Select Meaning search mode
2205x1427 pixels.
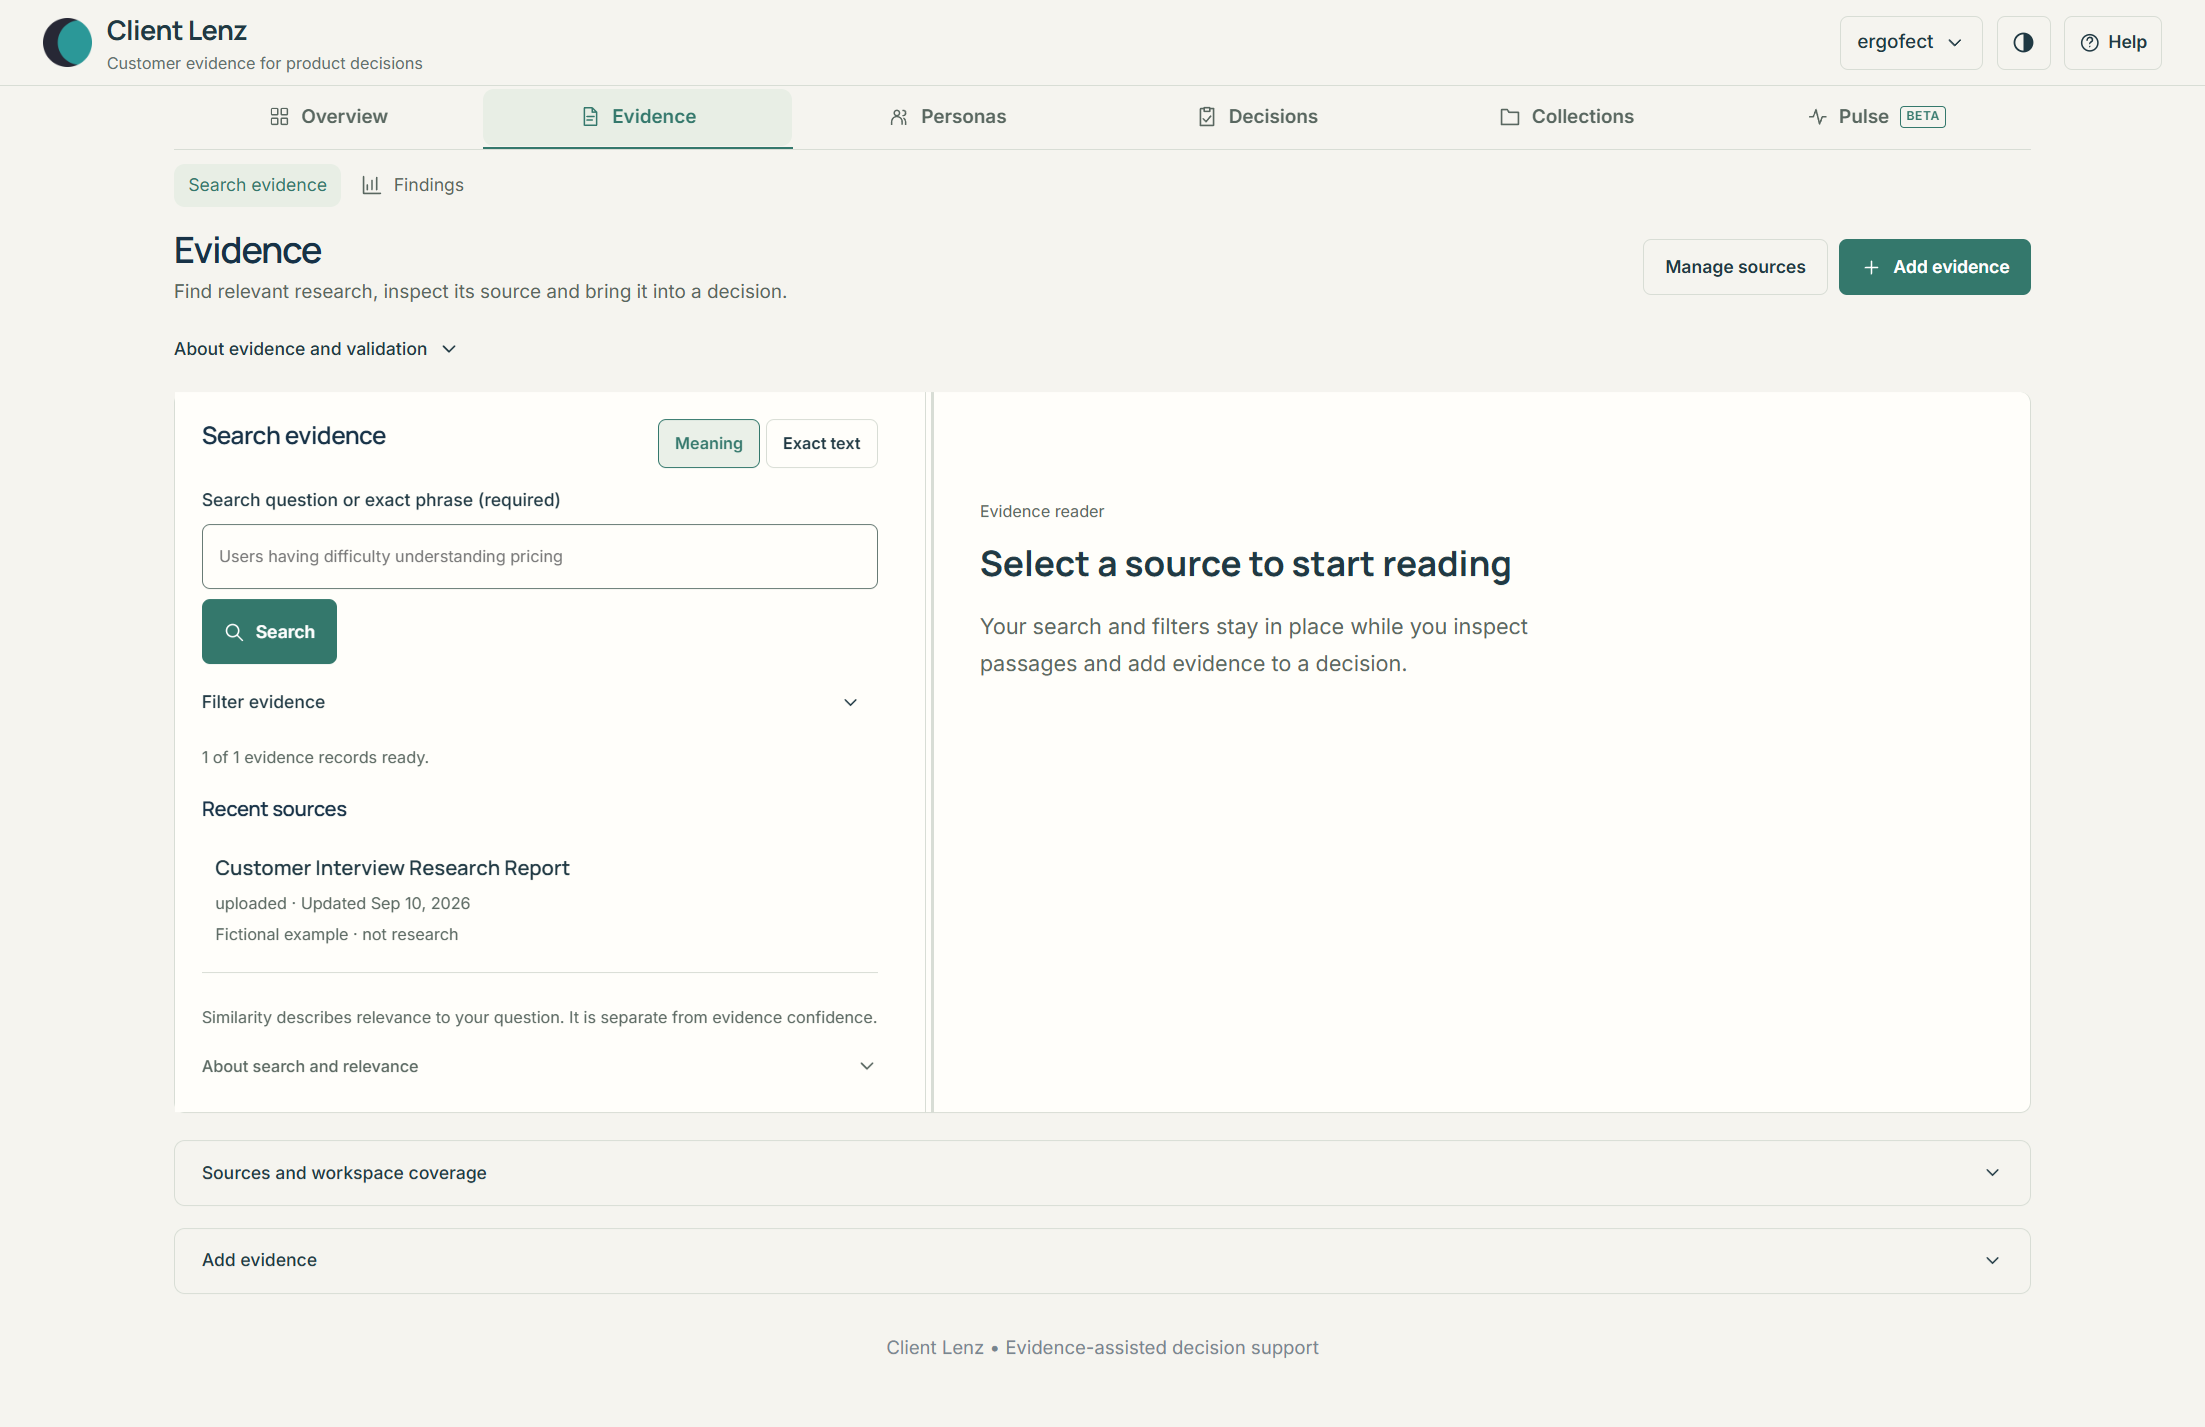pyautogui.click(x=708, y=443)
